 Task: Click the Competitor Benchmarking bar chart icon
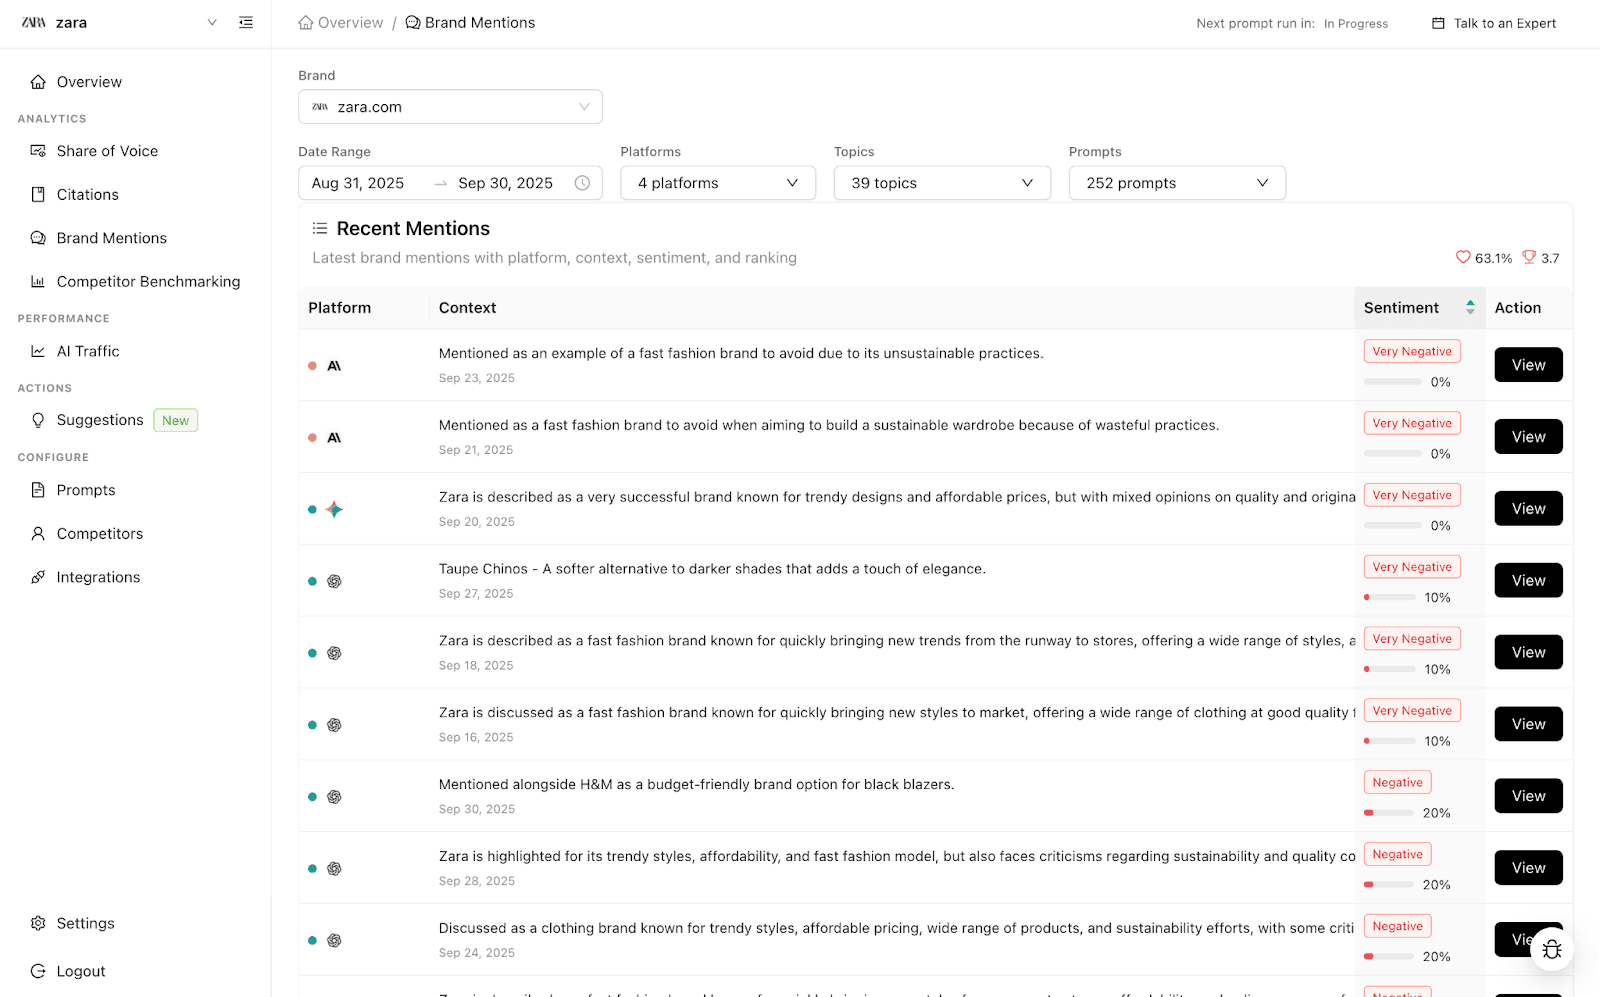[x=38, y=282]
